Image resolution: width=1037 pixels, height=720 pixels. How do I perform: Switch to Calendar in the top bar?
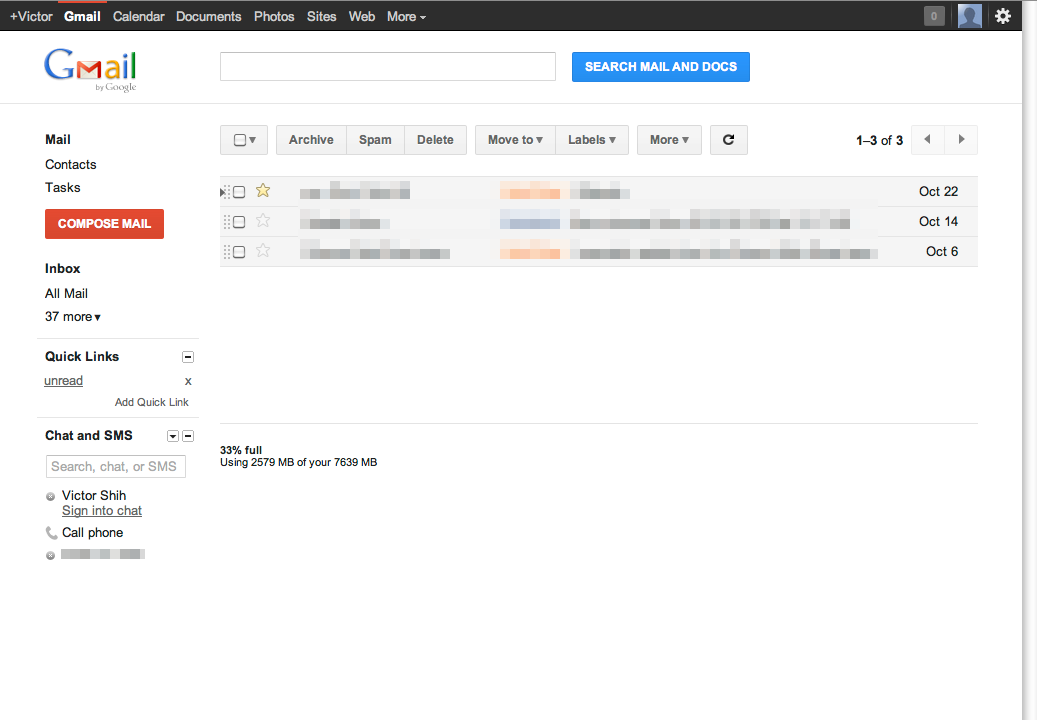(x=138, y=17)
